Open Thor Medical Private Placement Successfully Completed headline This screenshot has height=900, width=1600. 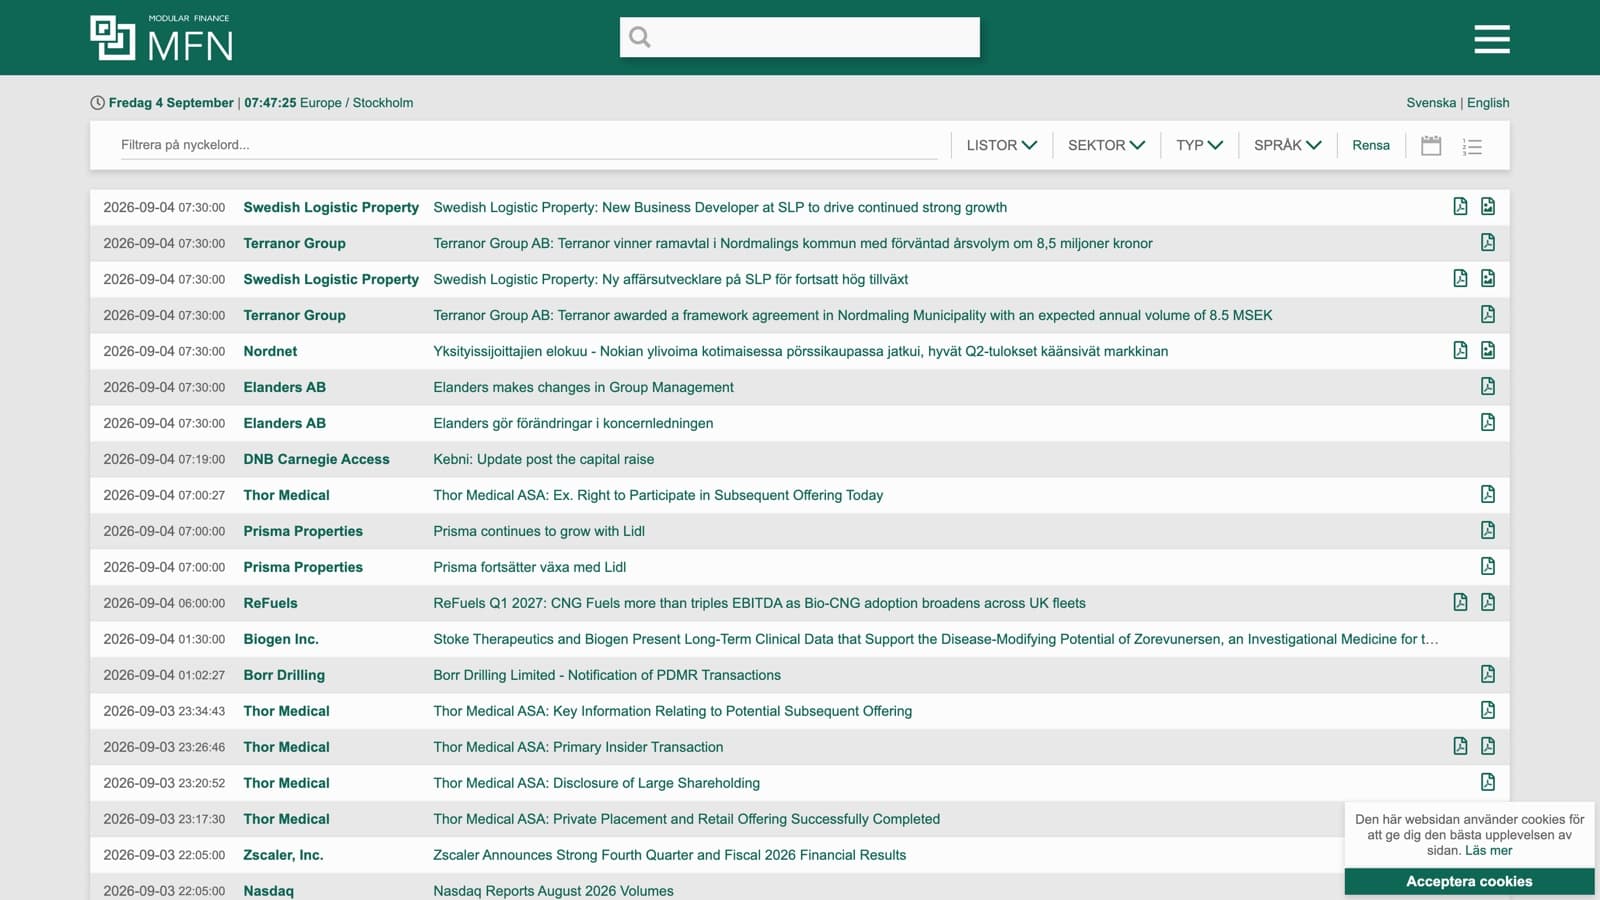coord(686,819)
